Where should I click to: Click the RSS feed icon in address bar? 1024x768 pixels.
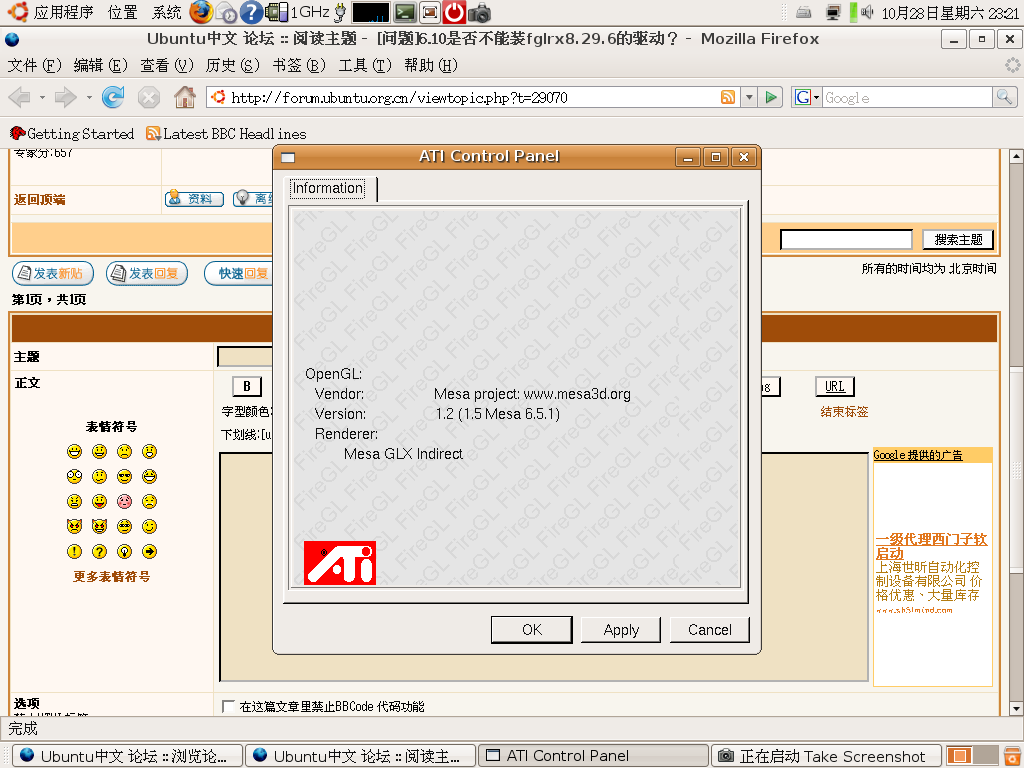[728, 97]
